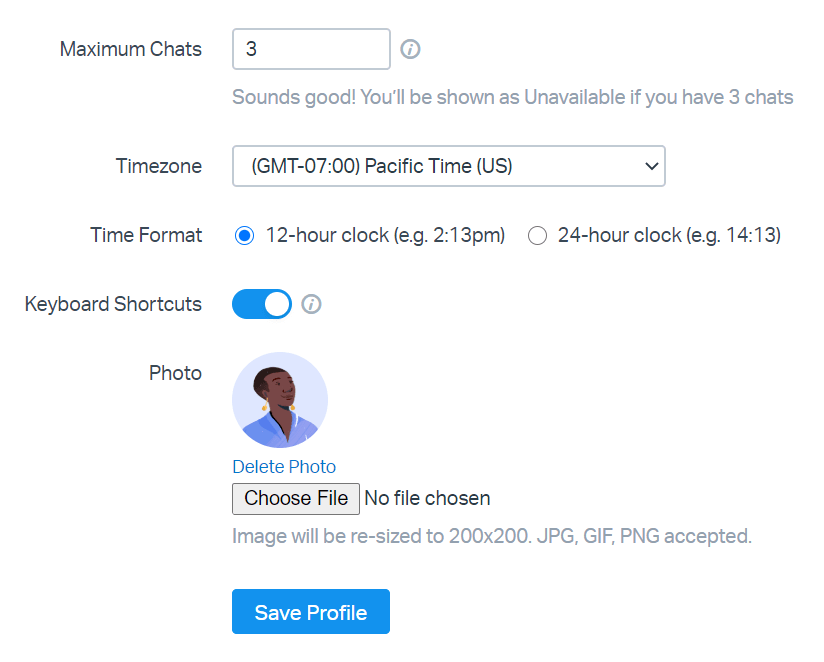824x662 pixels.
Task: Disable the Keyboard Shortcuts switch
Action: tap(262, 304)
